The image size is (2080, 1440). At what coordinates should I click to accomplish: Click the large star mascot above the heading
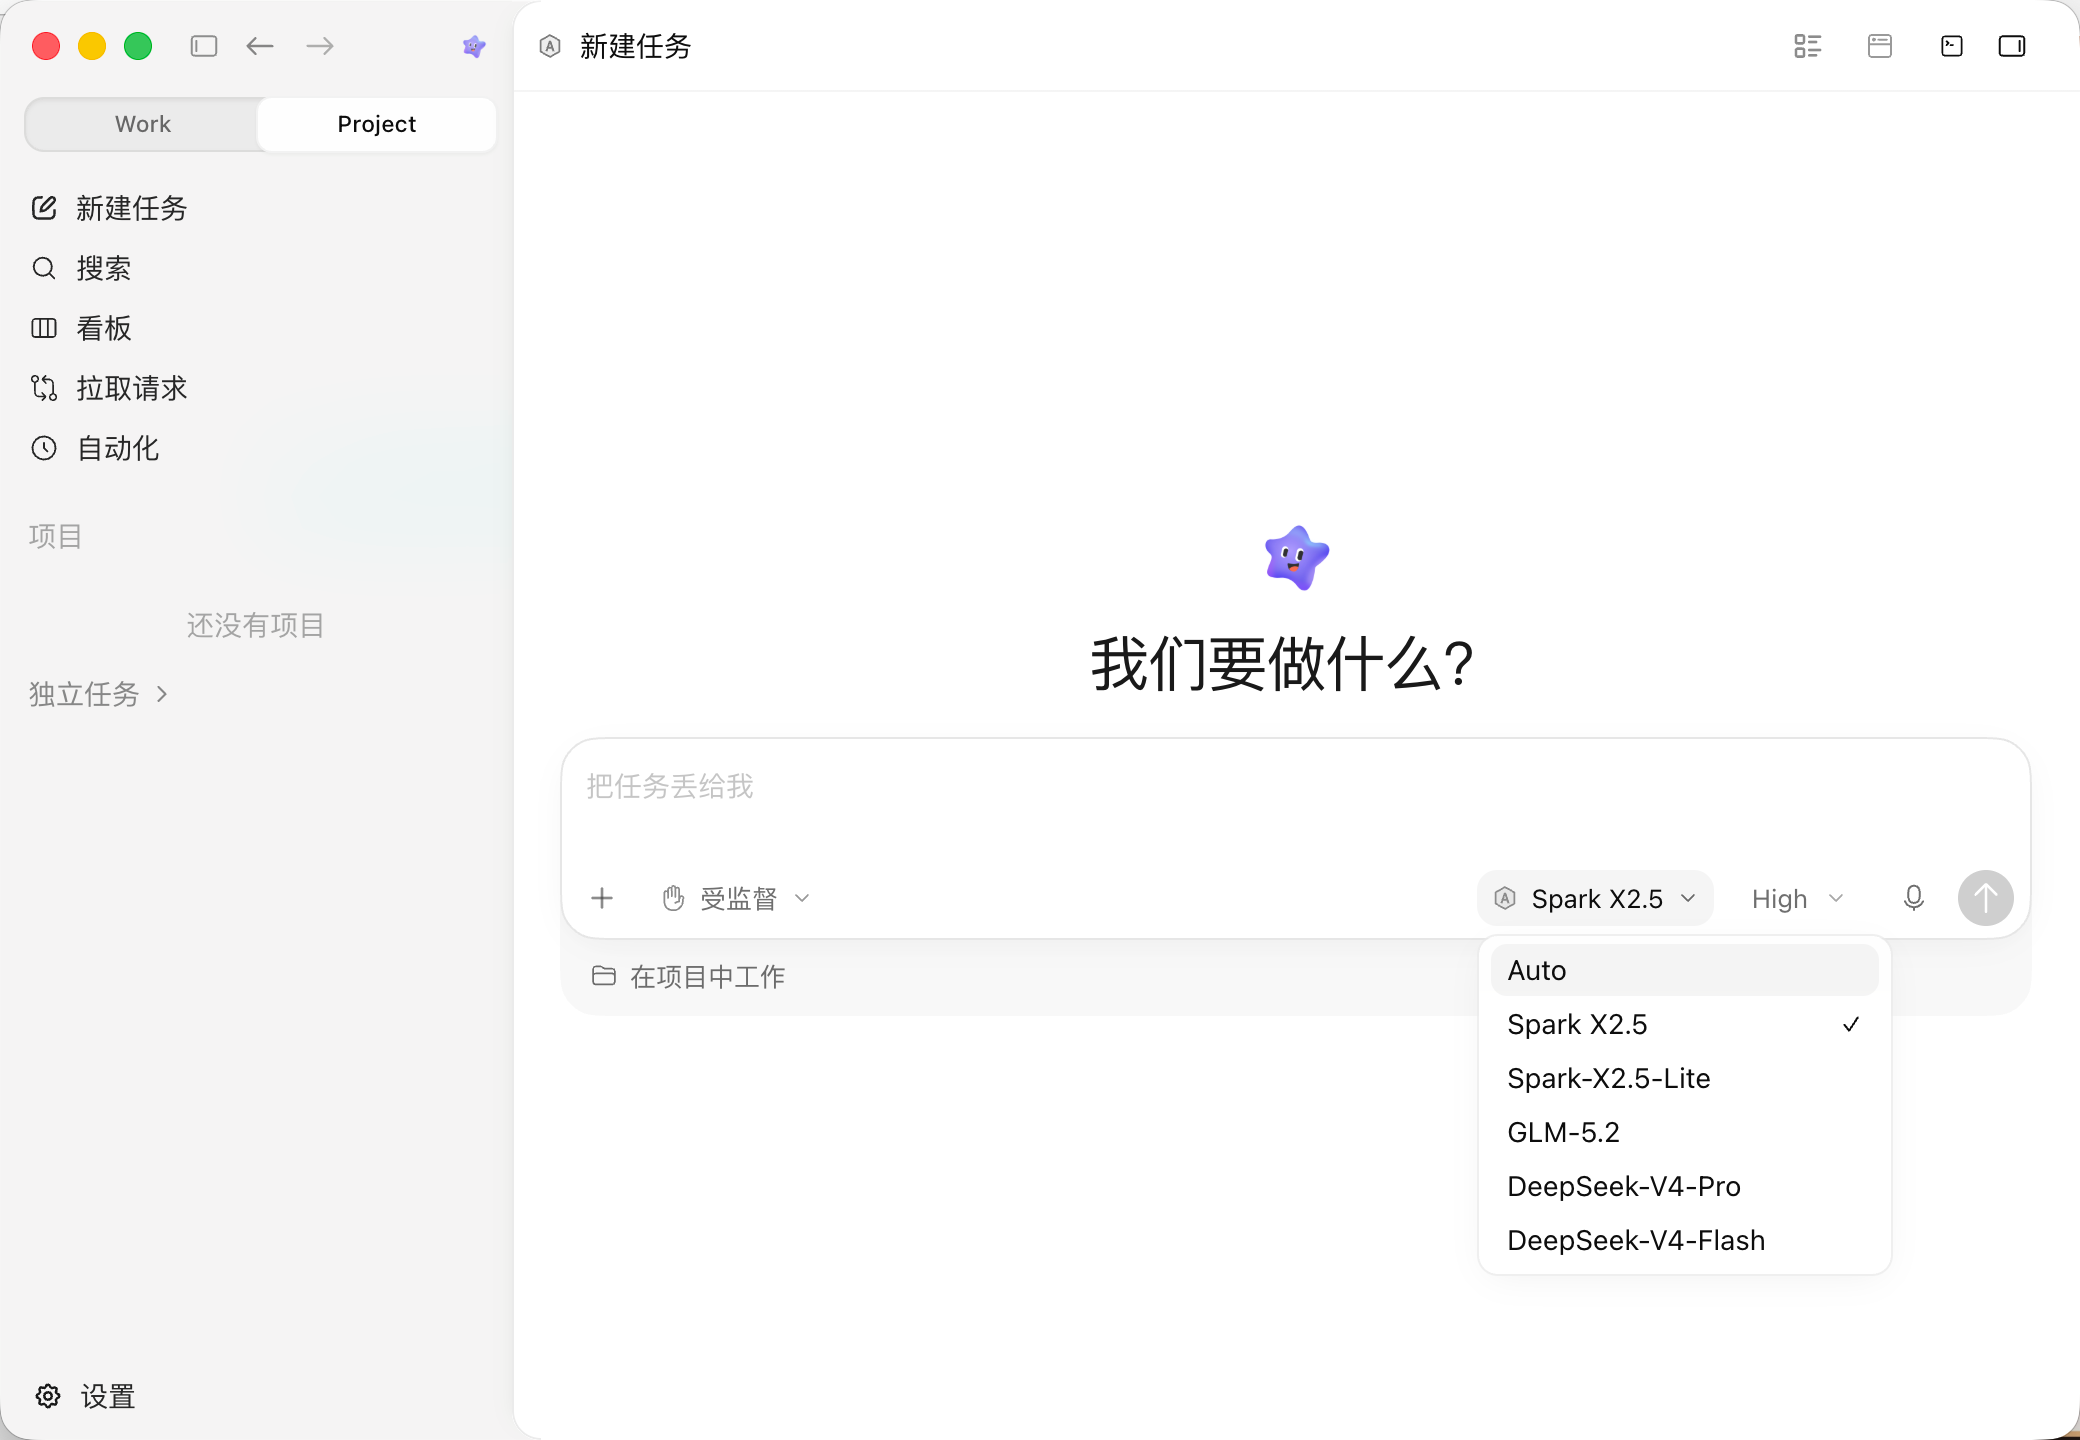coord(1297,558)
